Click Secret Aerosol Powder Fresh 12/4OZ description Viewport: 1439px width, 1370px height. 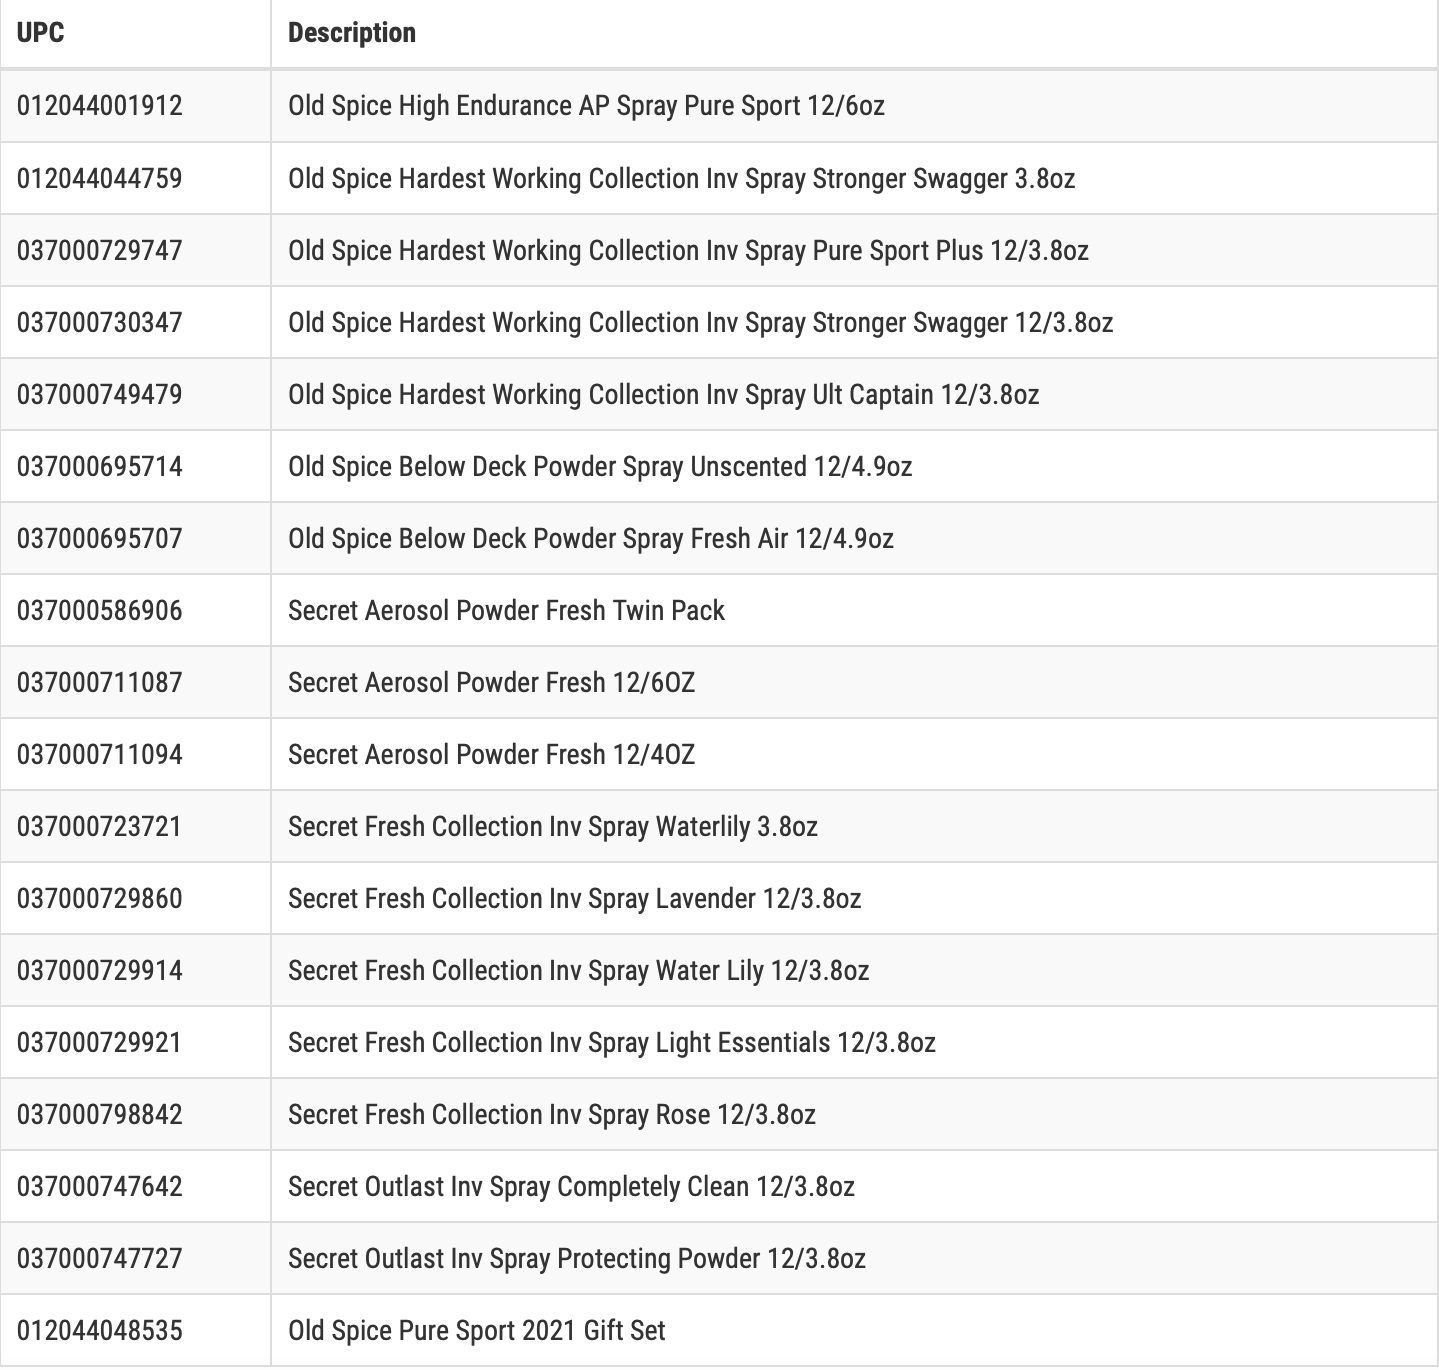[x=491, y=754]
